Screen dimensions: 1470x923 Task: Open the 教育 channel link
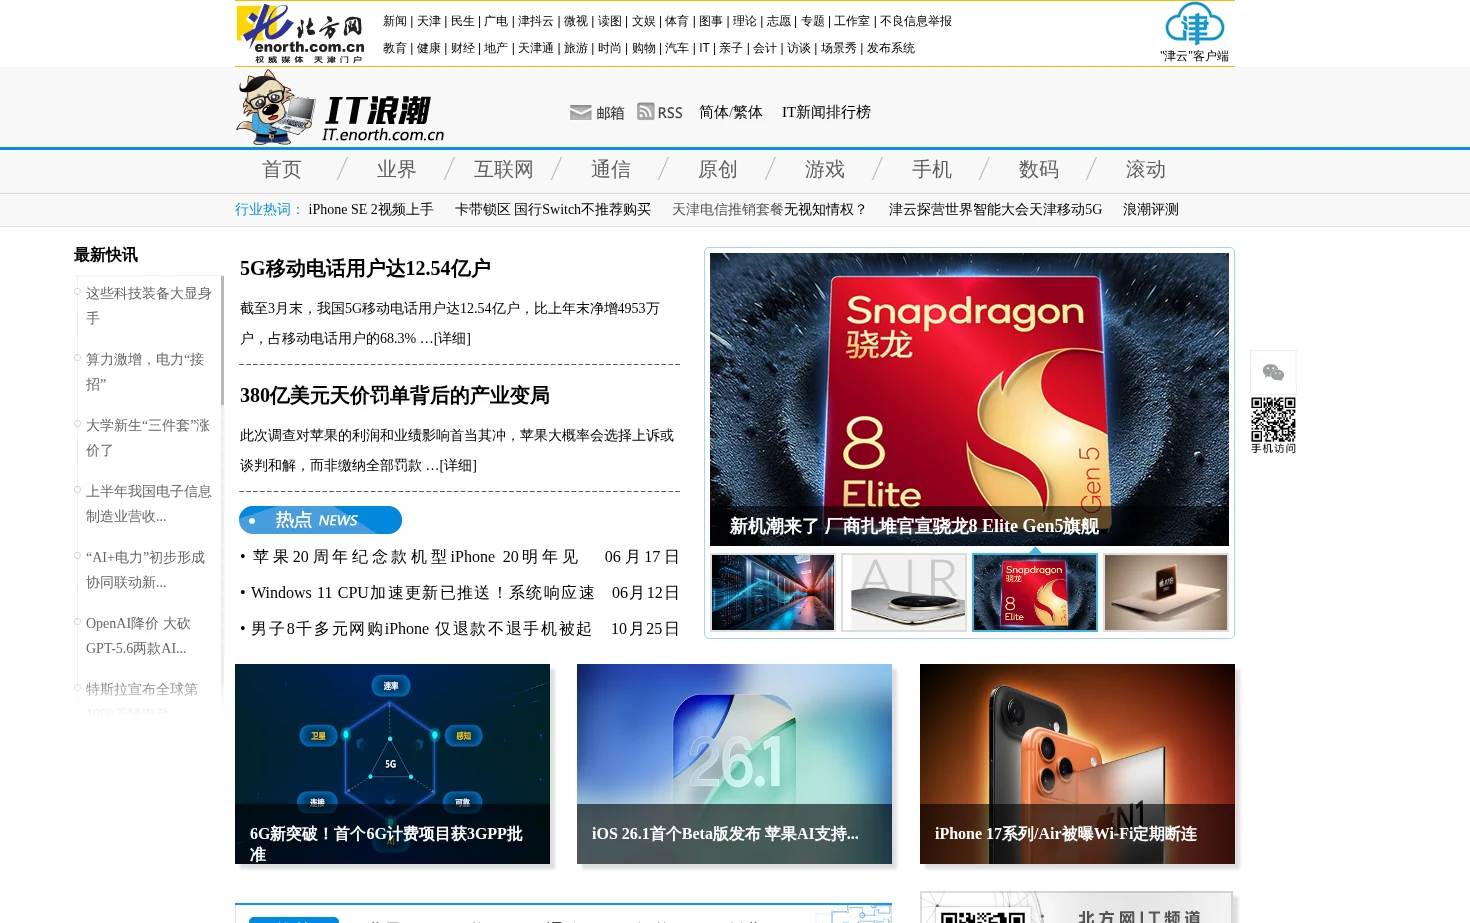pyautogui.click(x=395, y=48)
